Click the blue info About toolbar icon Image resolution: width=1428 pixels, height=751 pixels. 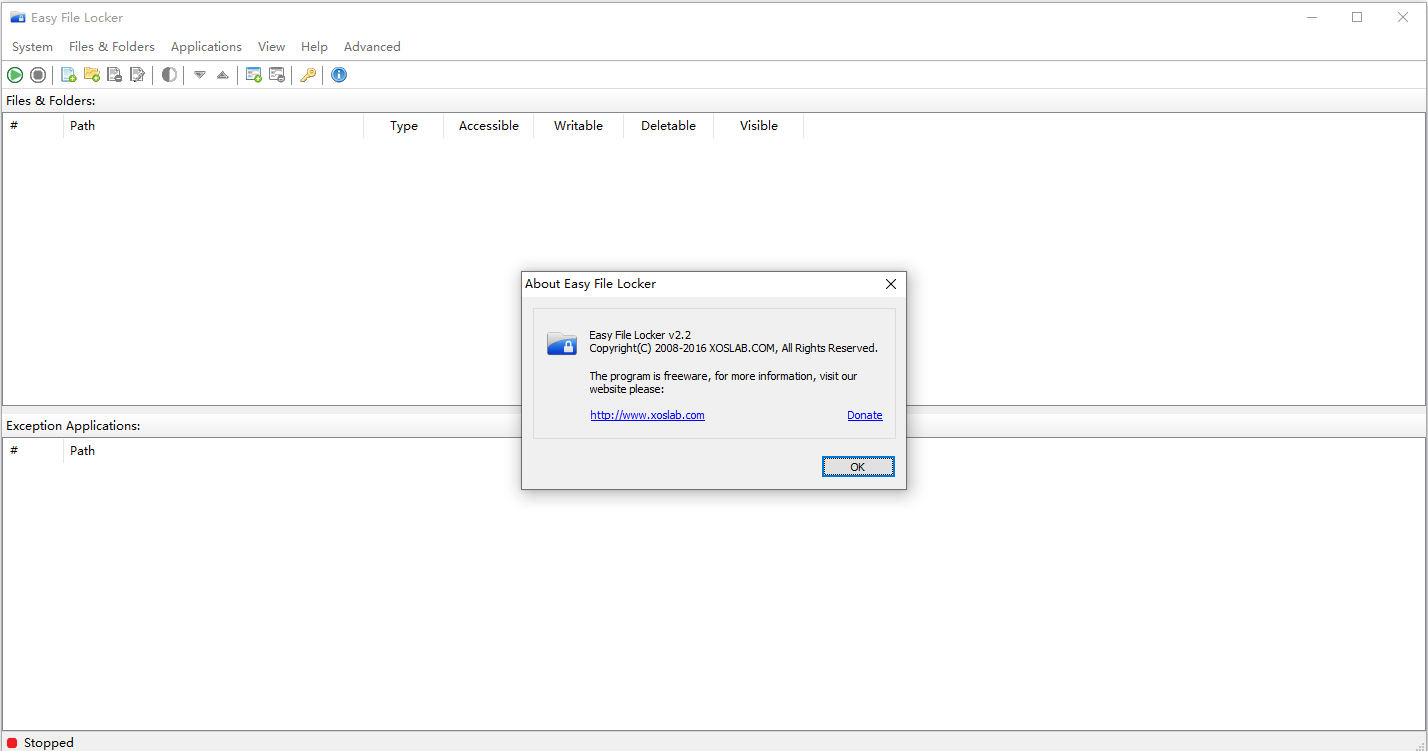pos(339,75)
